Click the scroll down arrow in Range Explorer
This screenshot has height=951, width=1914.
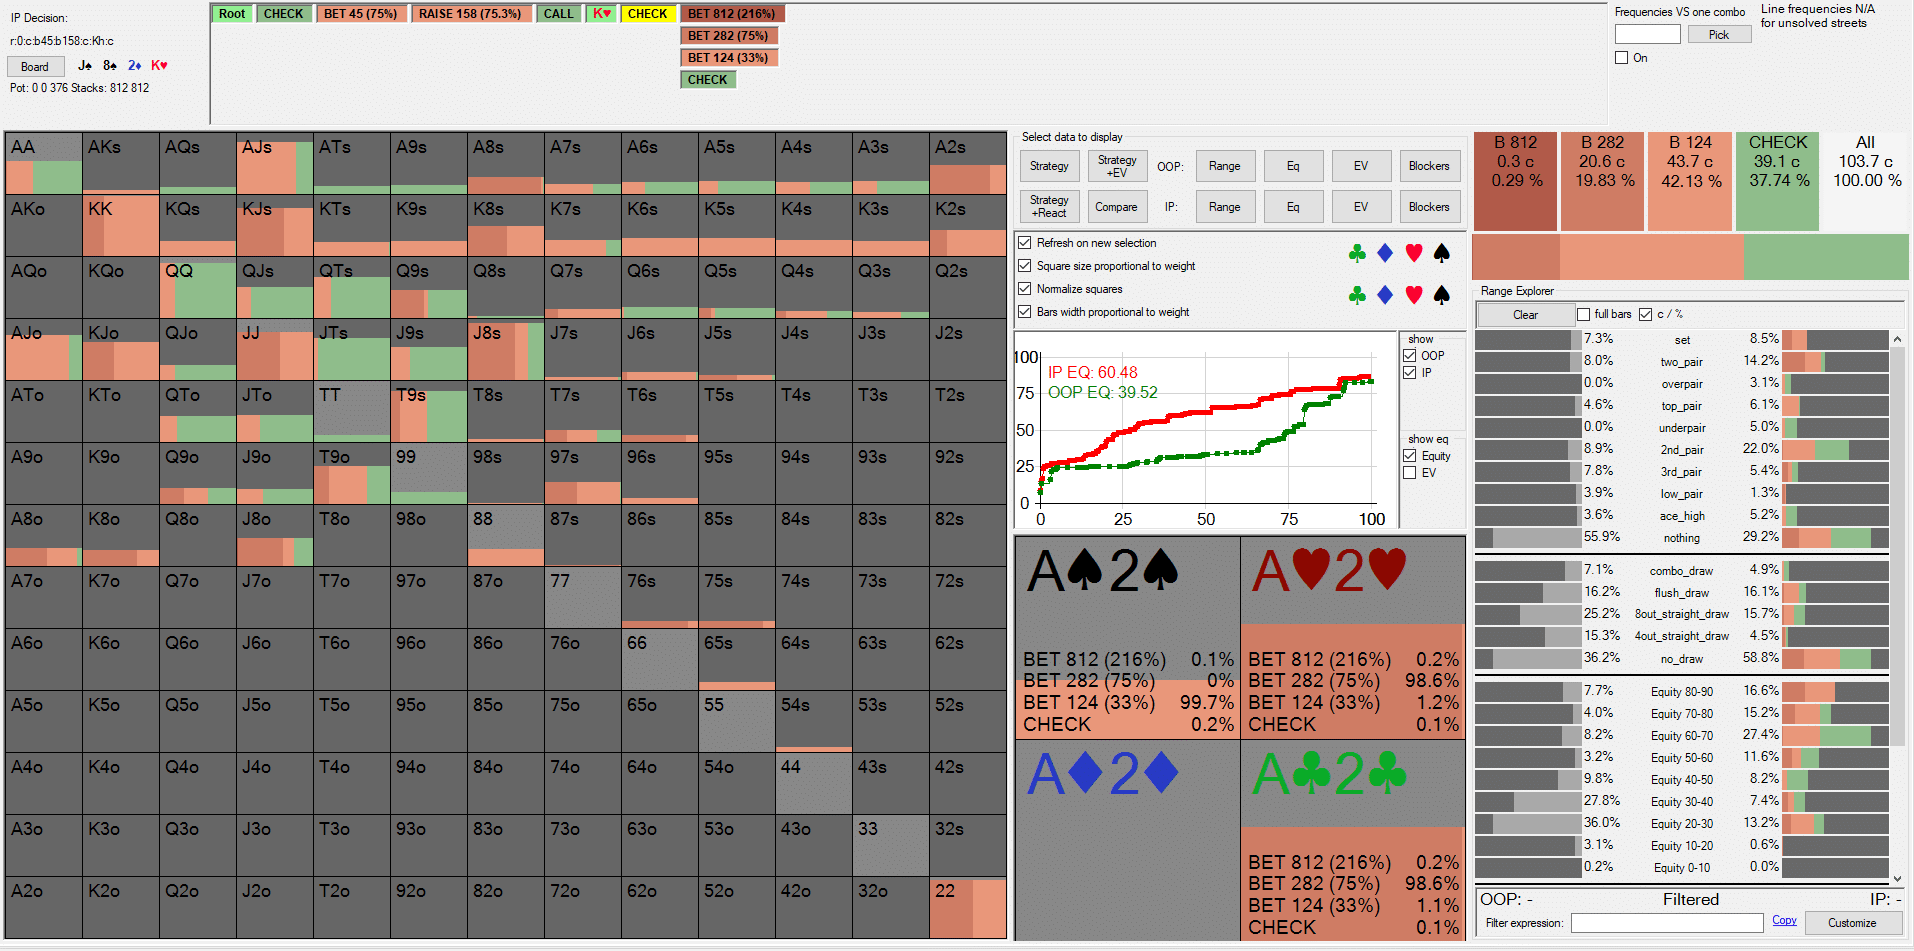1897,878
